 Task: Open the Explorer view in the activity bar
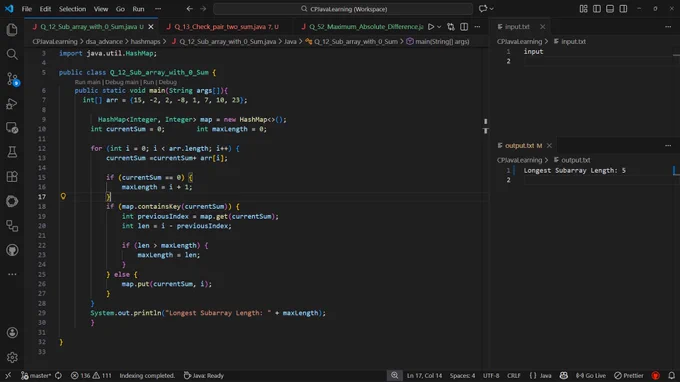point(12,29)
